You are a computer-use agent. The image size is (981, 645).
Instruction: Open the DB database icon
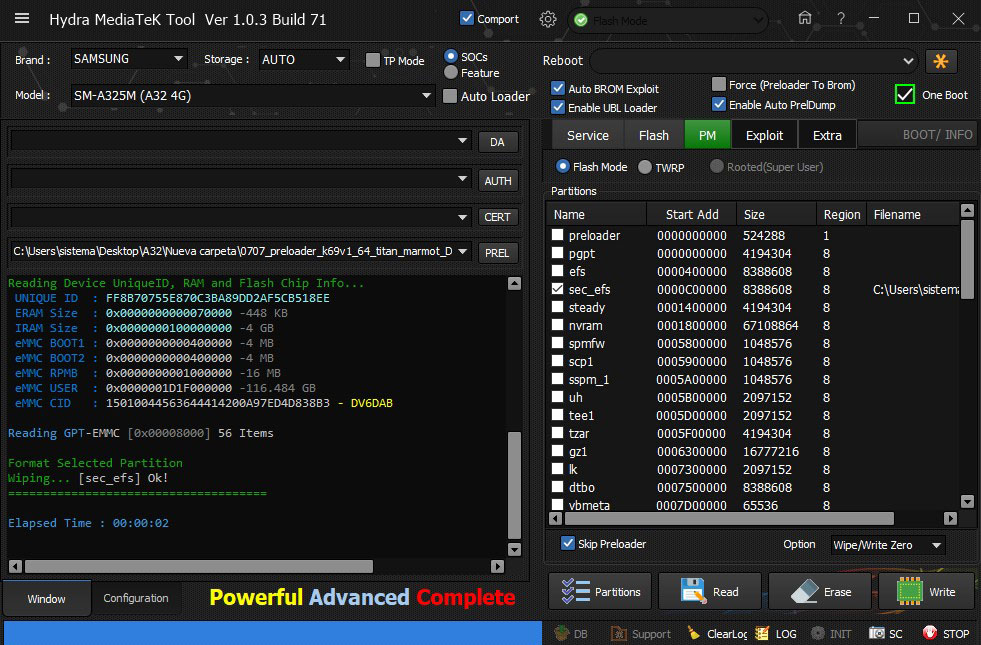pyautogui.click(x=563, y=633)
